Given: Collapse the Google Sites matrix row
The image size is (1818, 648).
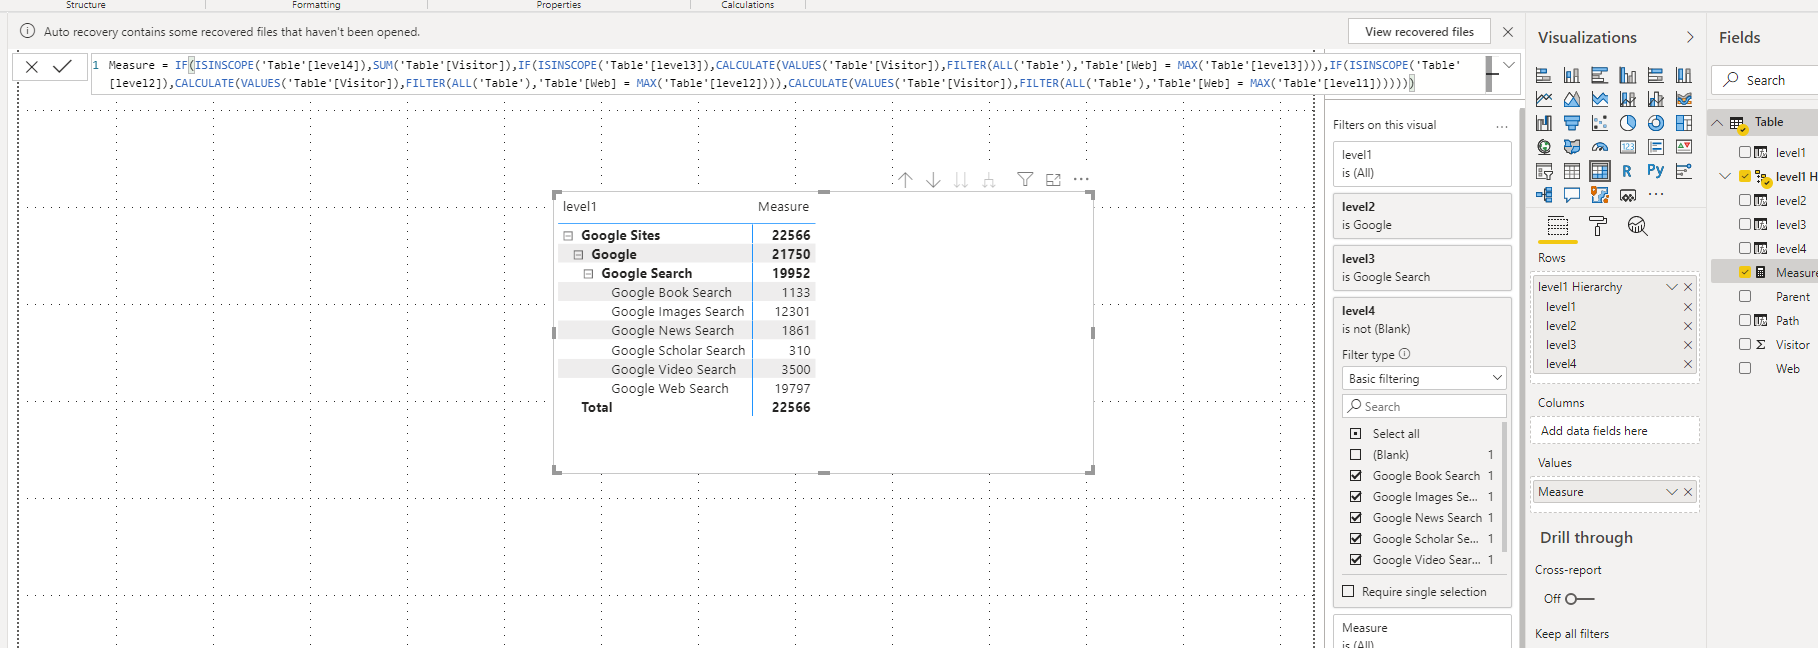Looking at the screenshot, I should click(568, 236).
